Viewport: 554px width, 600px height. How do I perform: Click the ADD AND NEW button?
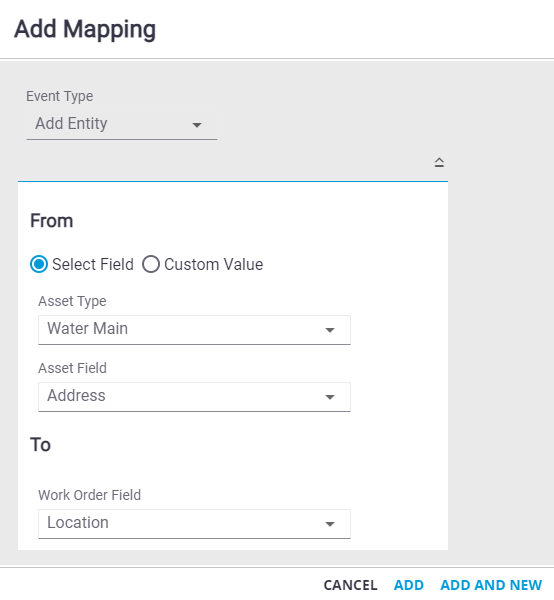(491, 585)
